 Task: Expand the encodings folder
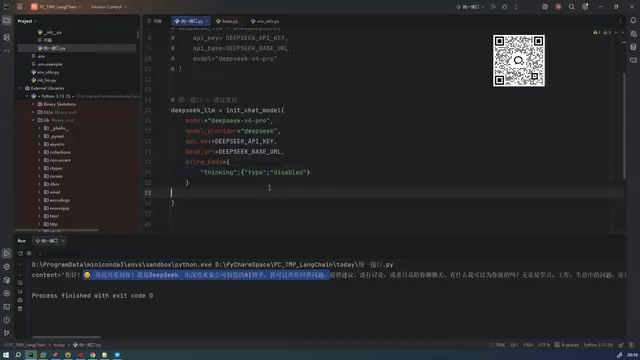(x=40, y=200)
